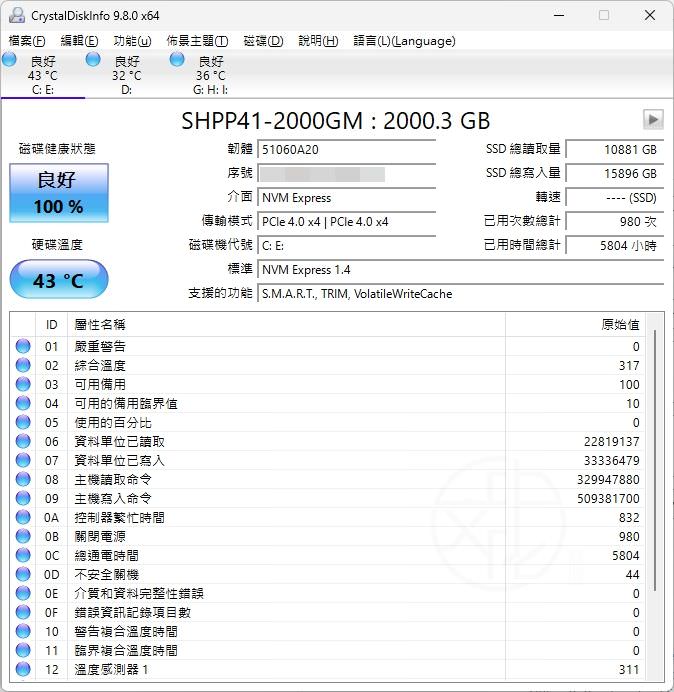674x692 pixels.
Task: Click the CrystalDiskInfo app icon in title bar
Action: pyautogui.click(x=17, y=15)
